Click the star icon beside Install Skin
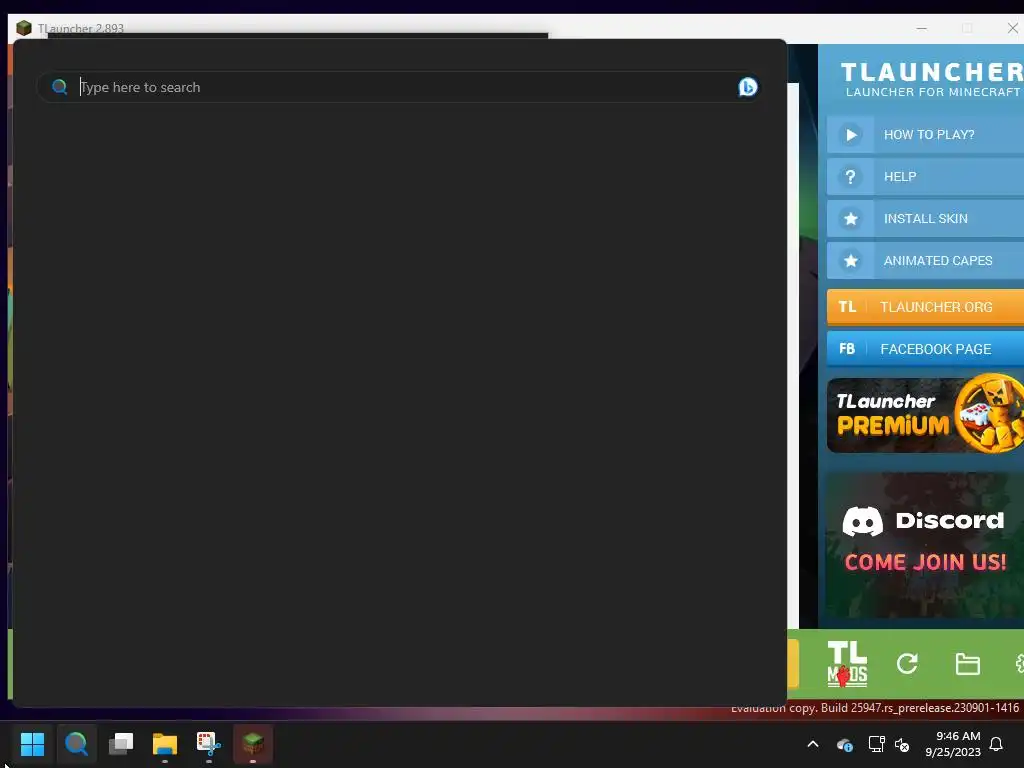The width and height of the screenshot is (1024, 768). click(850, 219)
